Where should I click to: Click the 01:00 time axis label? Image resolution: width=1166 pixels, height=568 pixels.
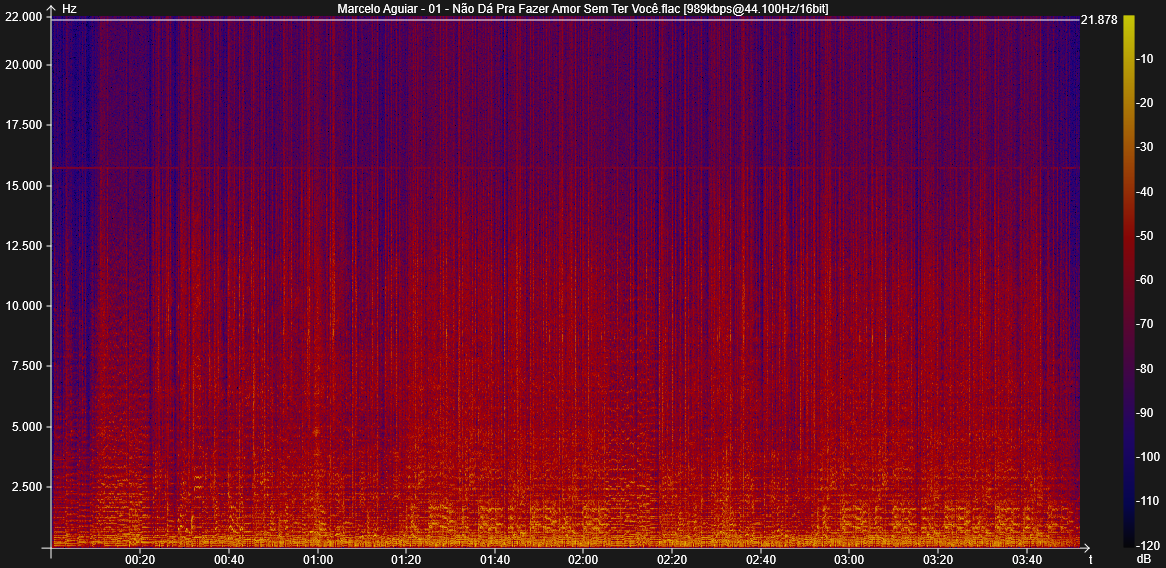pyautogui.click(x=317, y=559)
